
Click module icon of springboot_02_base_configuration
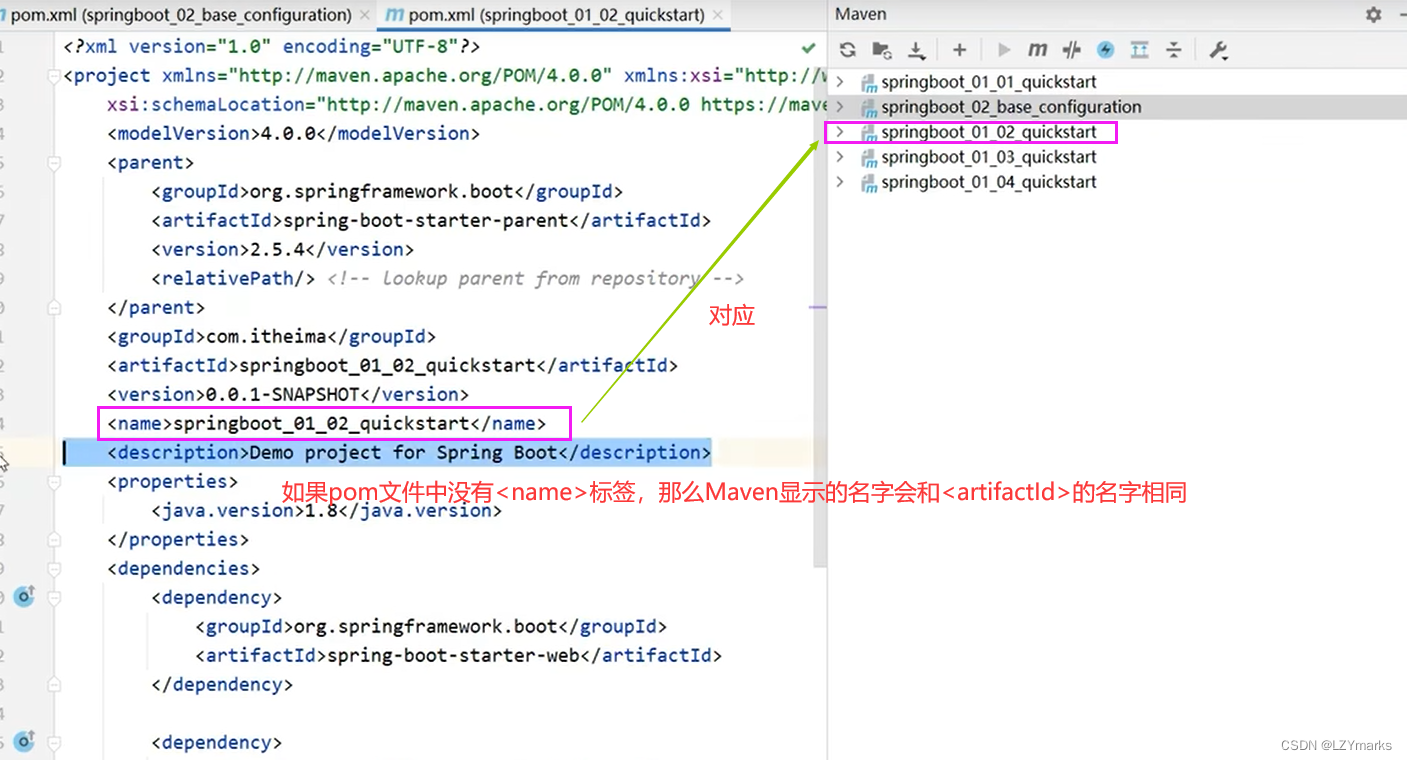tap(868, 107)
